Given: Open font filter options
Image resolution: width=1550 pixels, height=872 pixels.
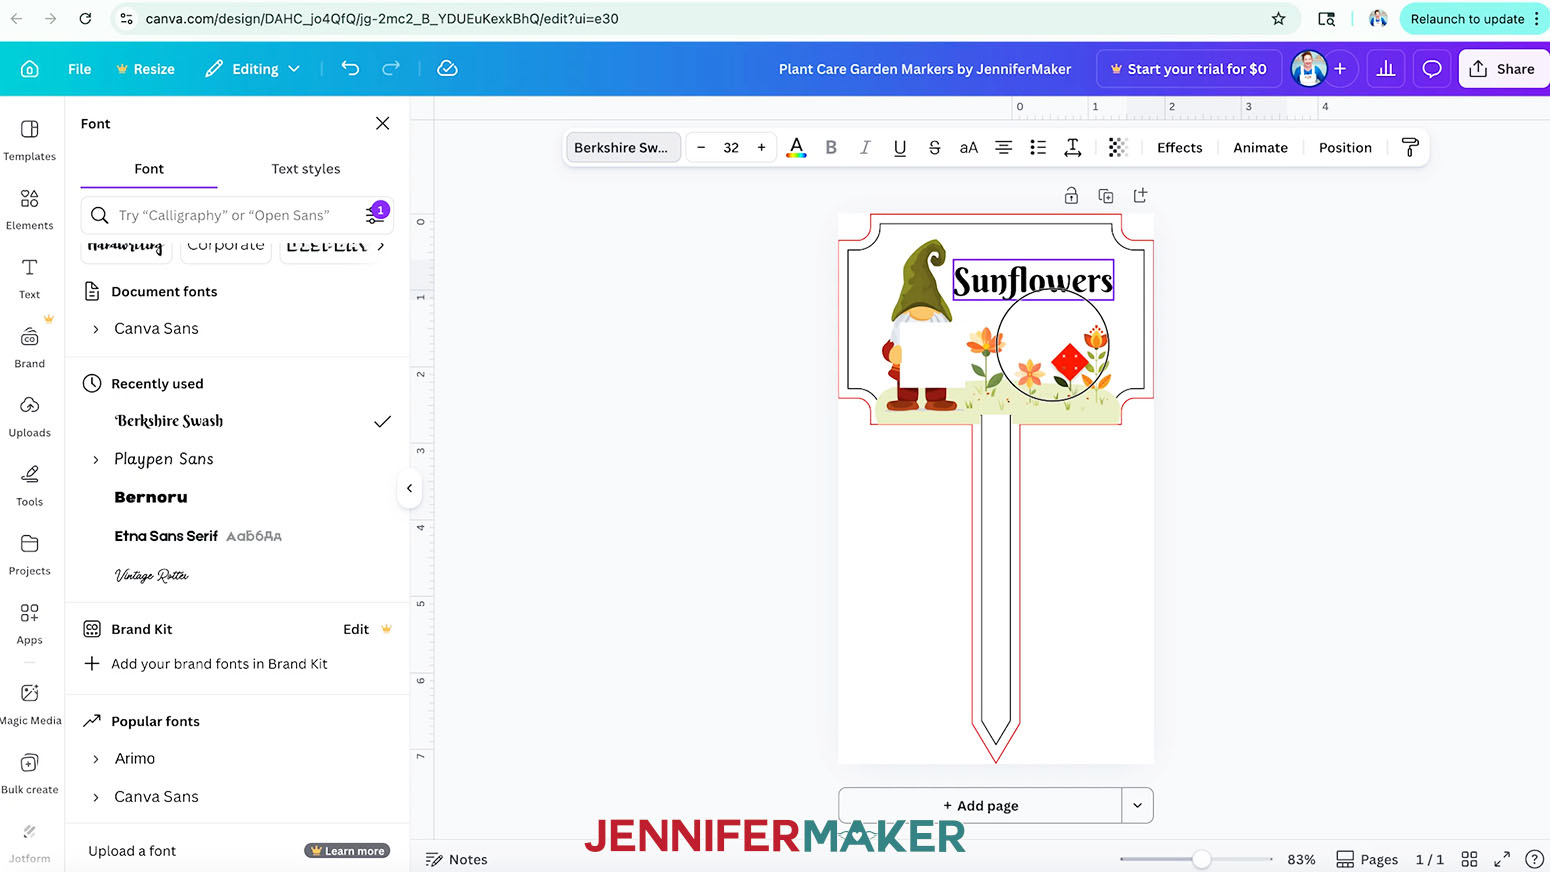Looking at the screenshot, I should pyautogui.click(x=376, y=214).
